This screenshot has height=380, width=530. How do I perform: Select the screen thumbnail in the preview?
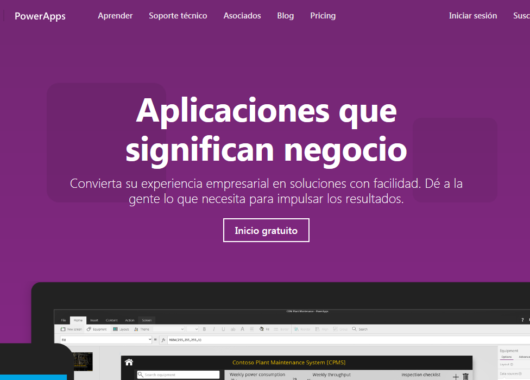click(82, 361)
